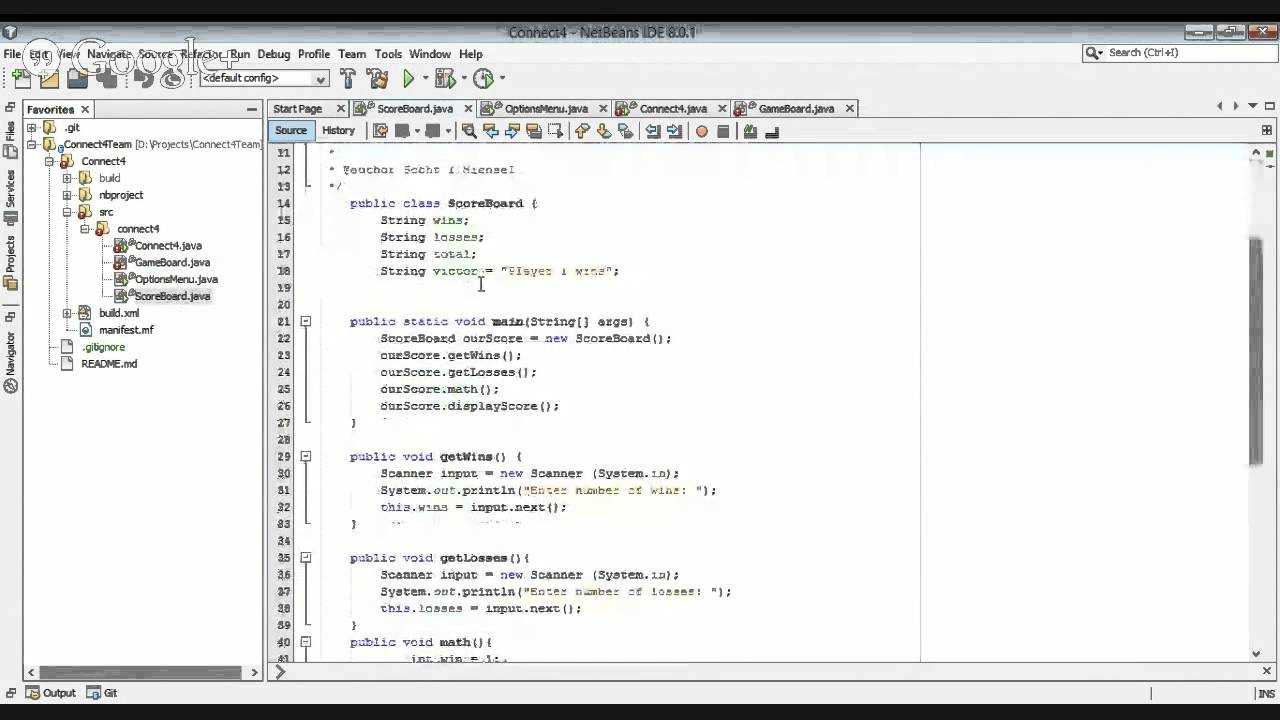The height and width of the screenshot is (720, 1280).
Task: Click Shift Line Right icon
Action: coord(674,131)
